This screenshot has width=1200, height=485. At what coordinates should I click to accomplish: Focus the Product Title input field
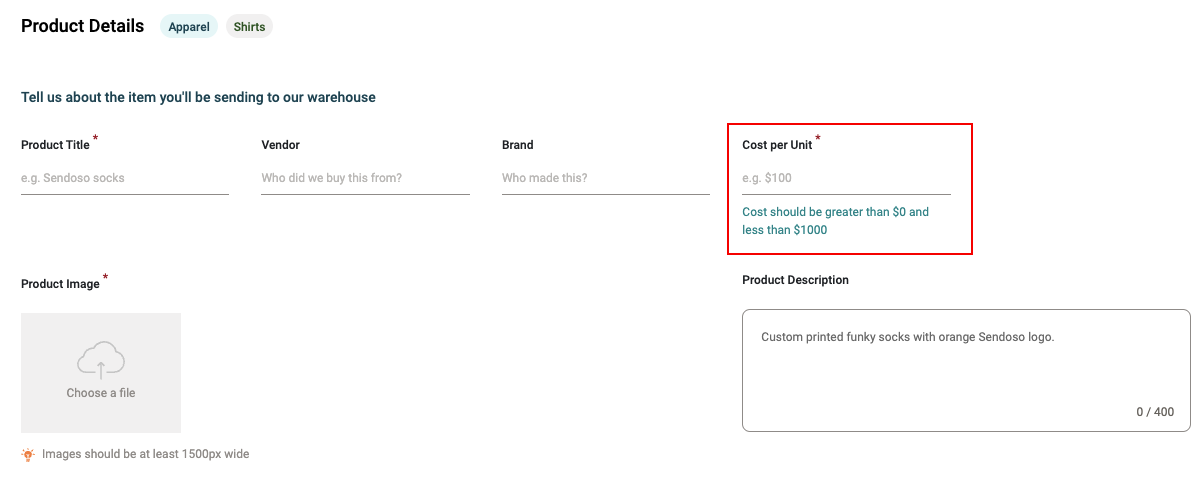point(125,178)
